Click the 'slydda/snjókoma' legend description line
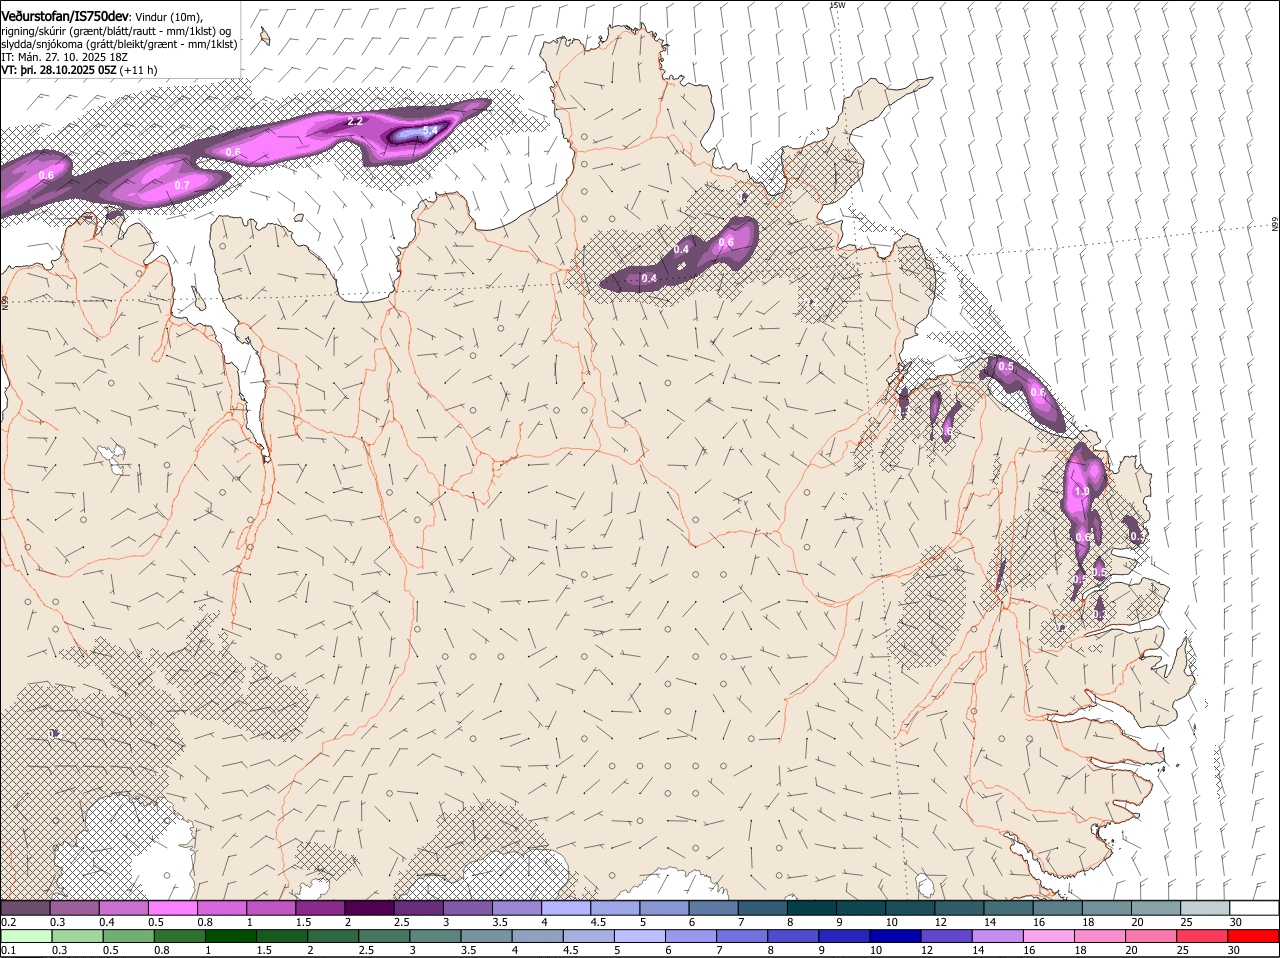 point(118,44)
